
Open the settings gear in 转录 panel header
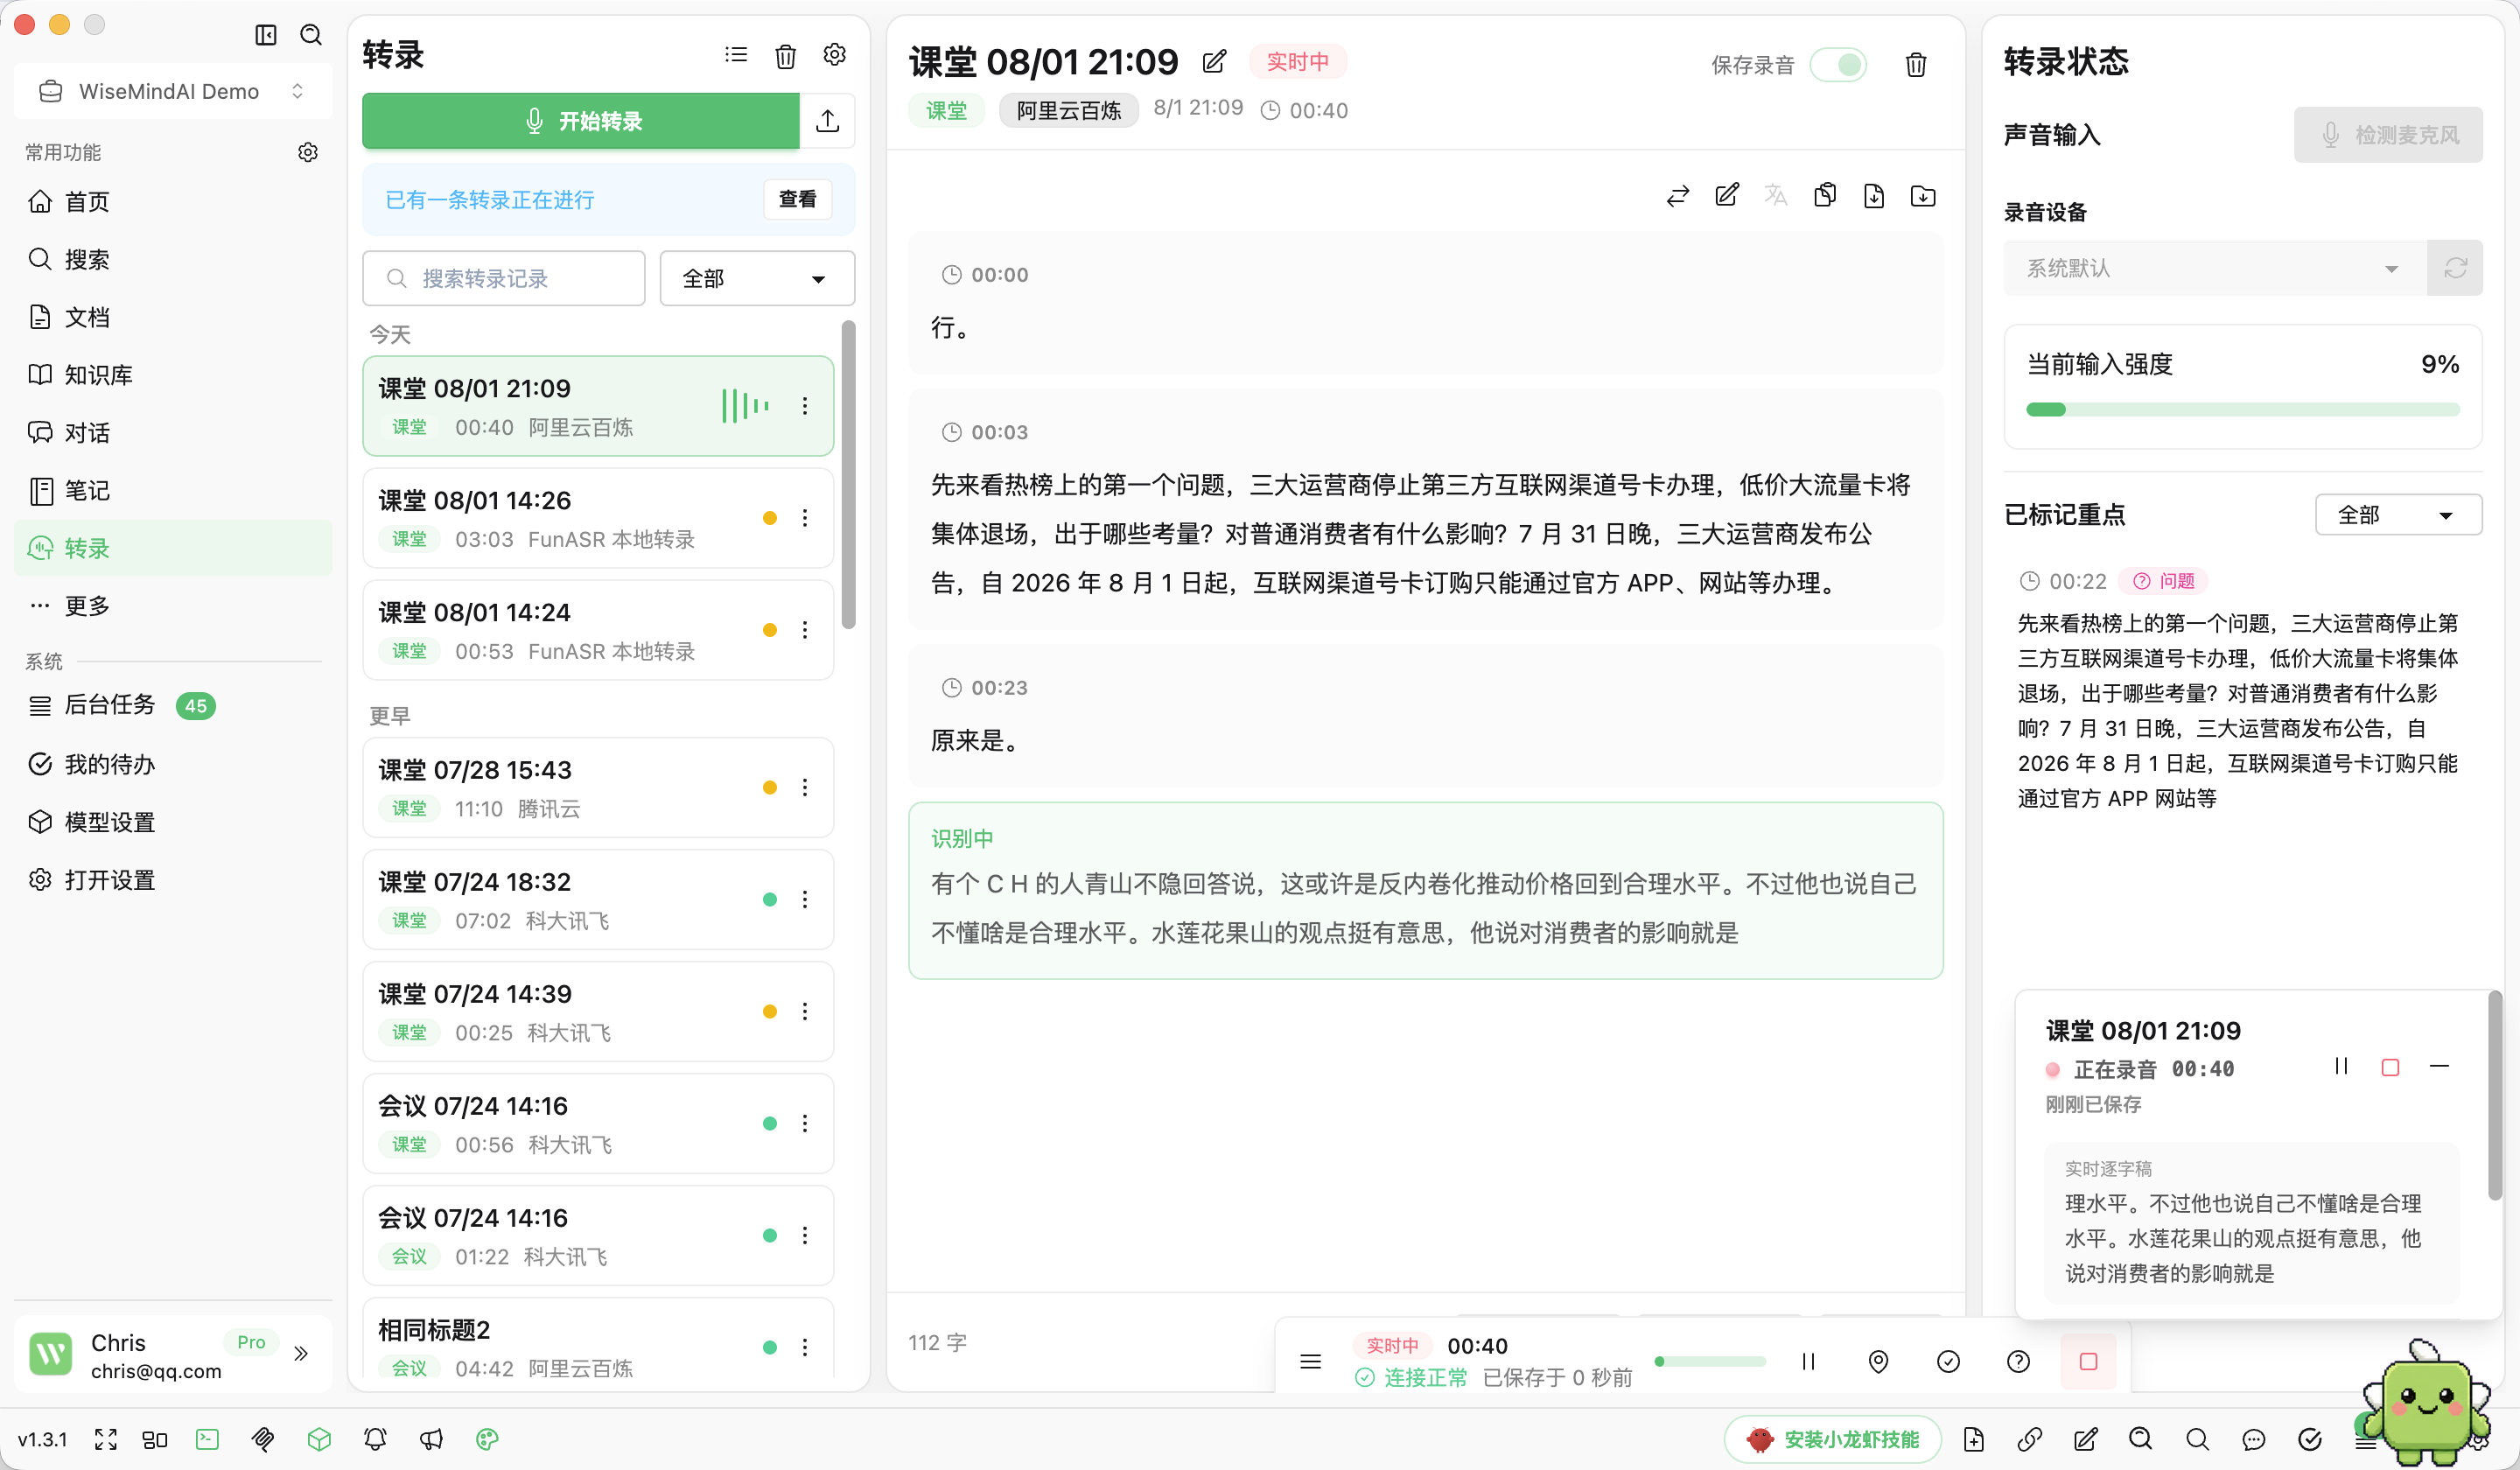tap(835, 55)
